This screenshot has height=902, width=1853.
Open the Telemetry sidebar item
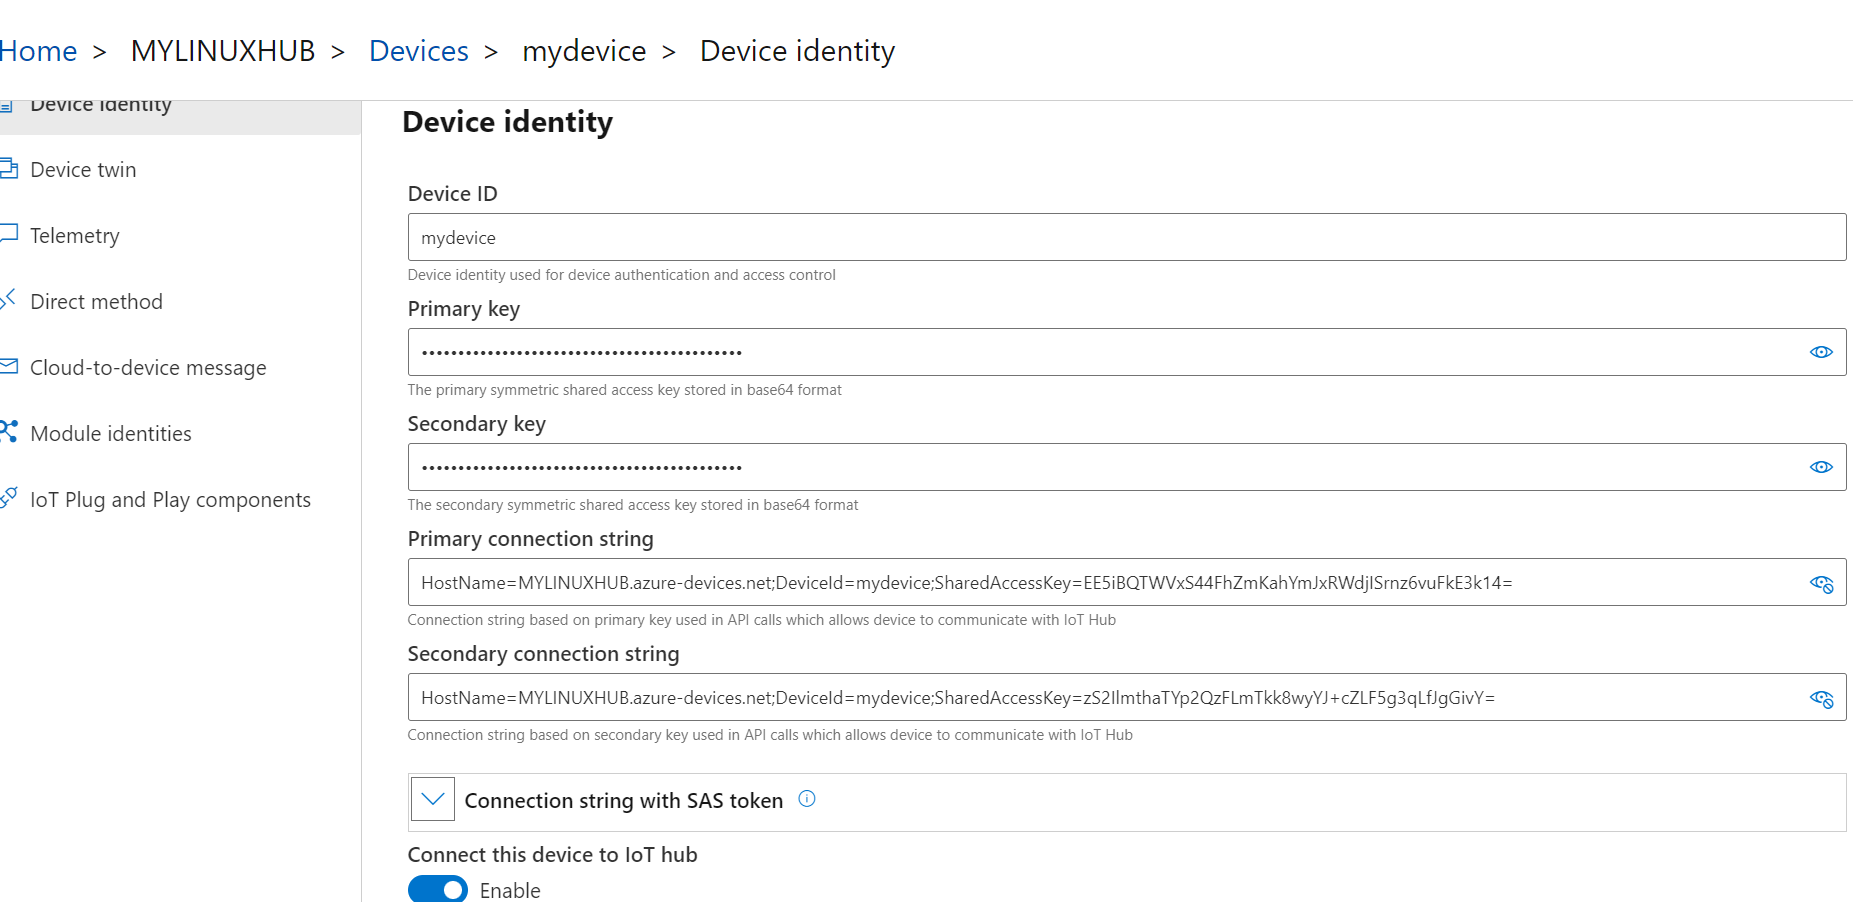(75, 236)
